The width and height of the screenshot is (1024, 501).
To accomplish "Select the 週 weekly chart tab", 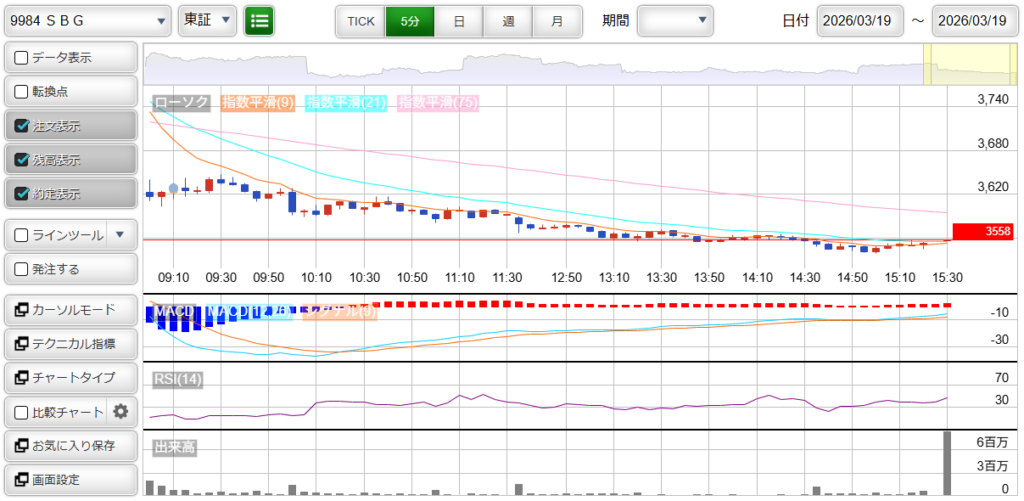I will pos(508,20).
